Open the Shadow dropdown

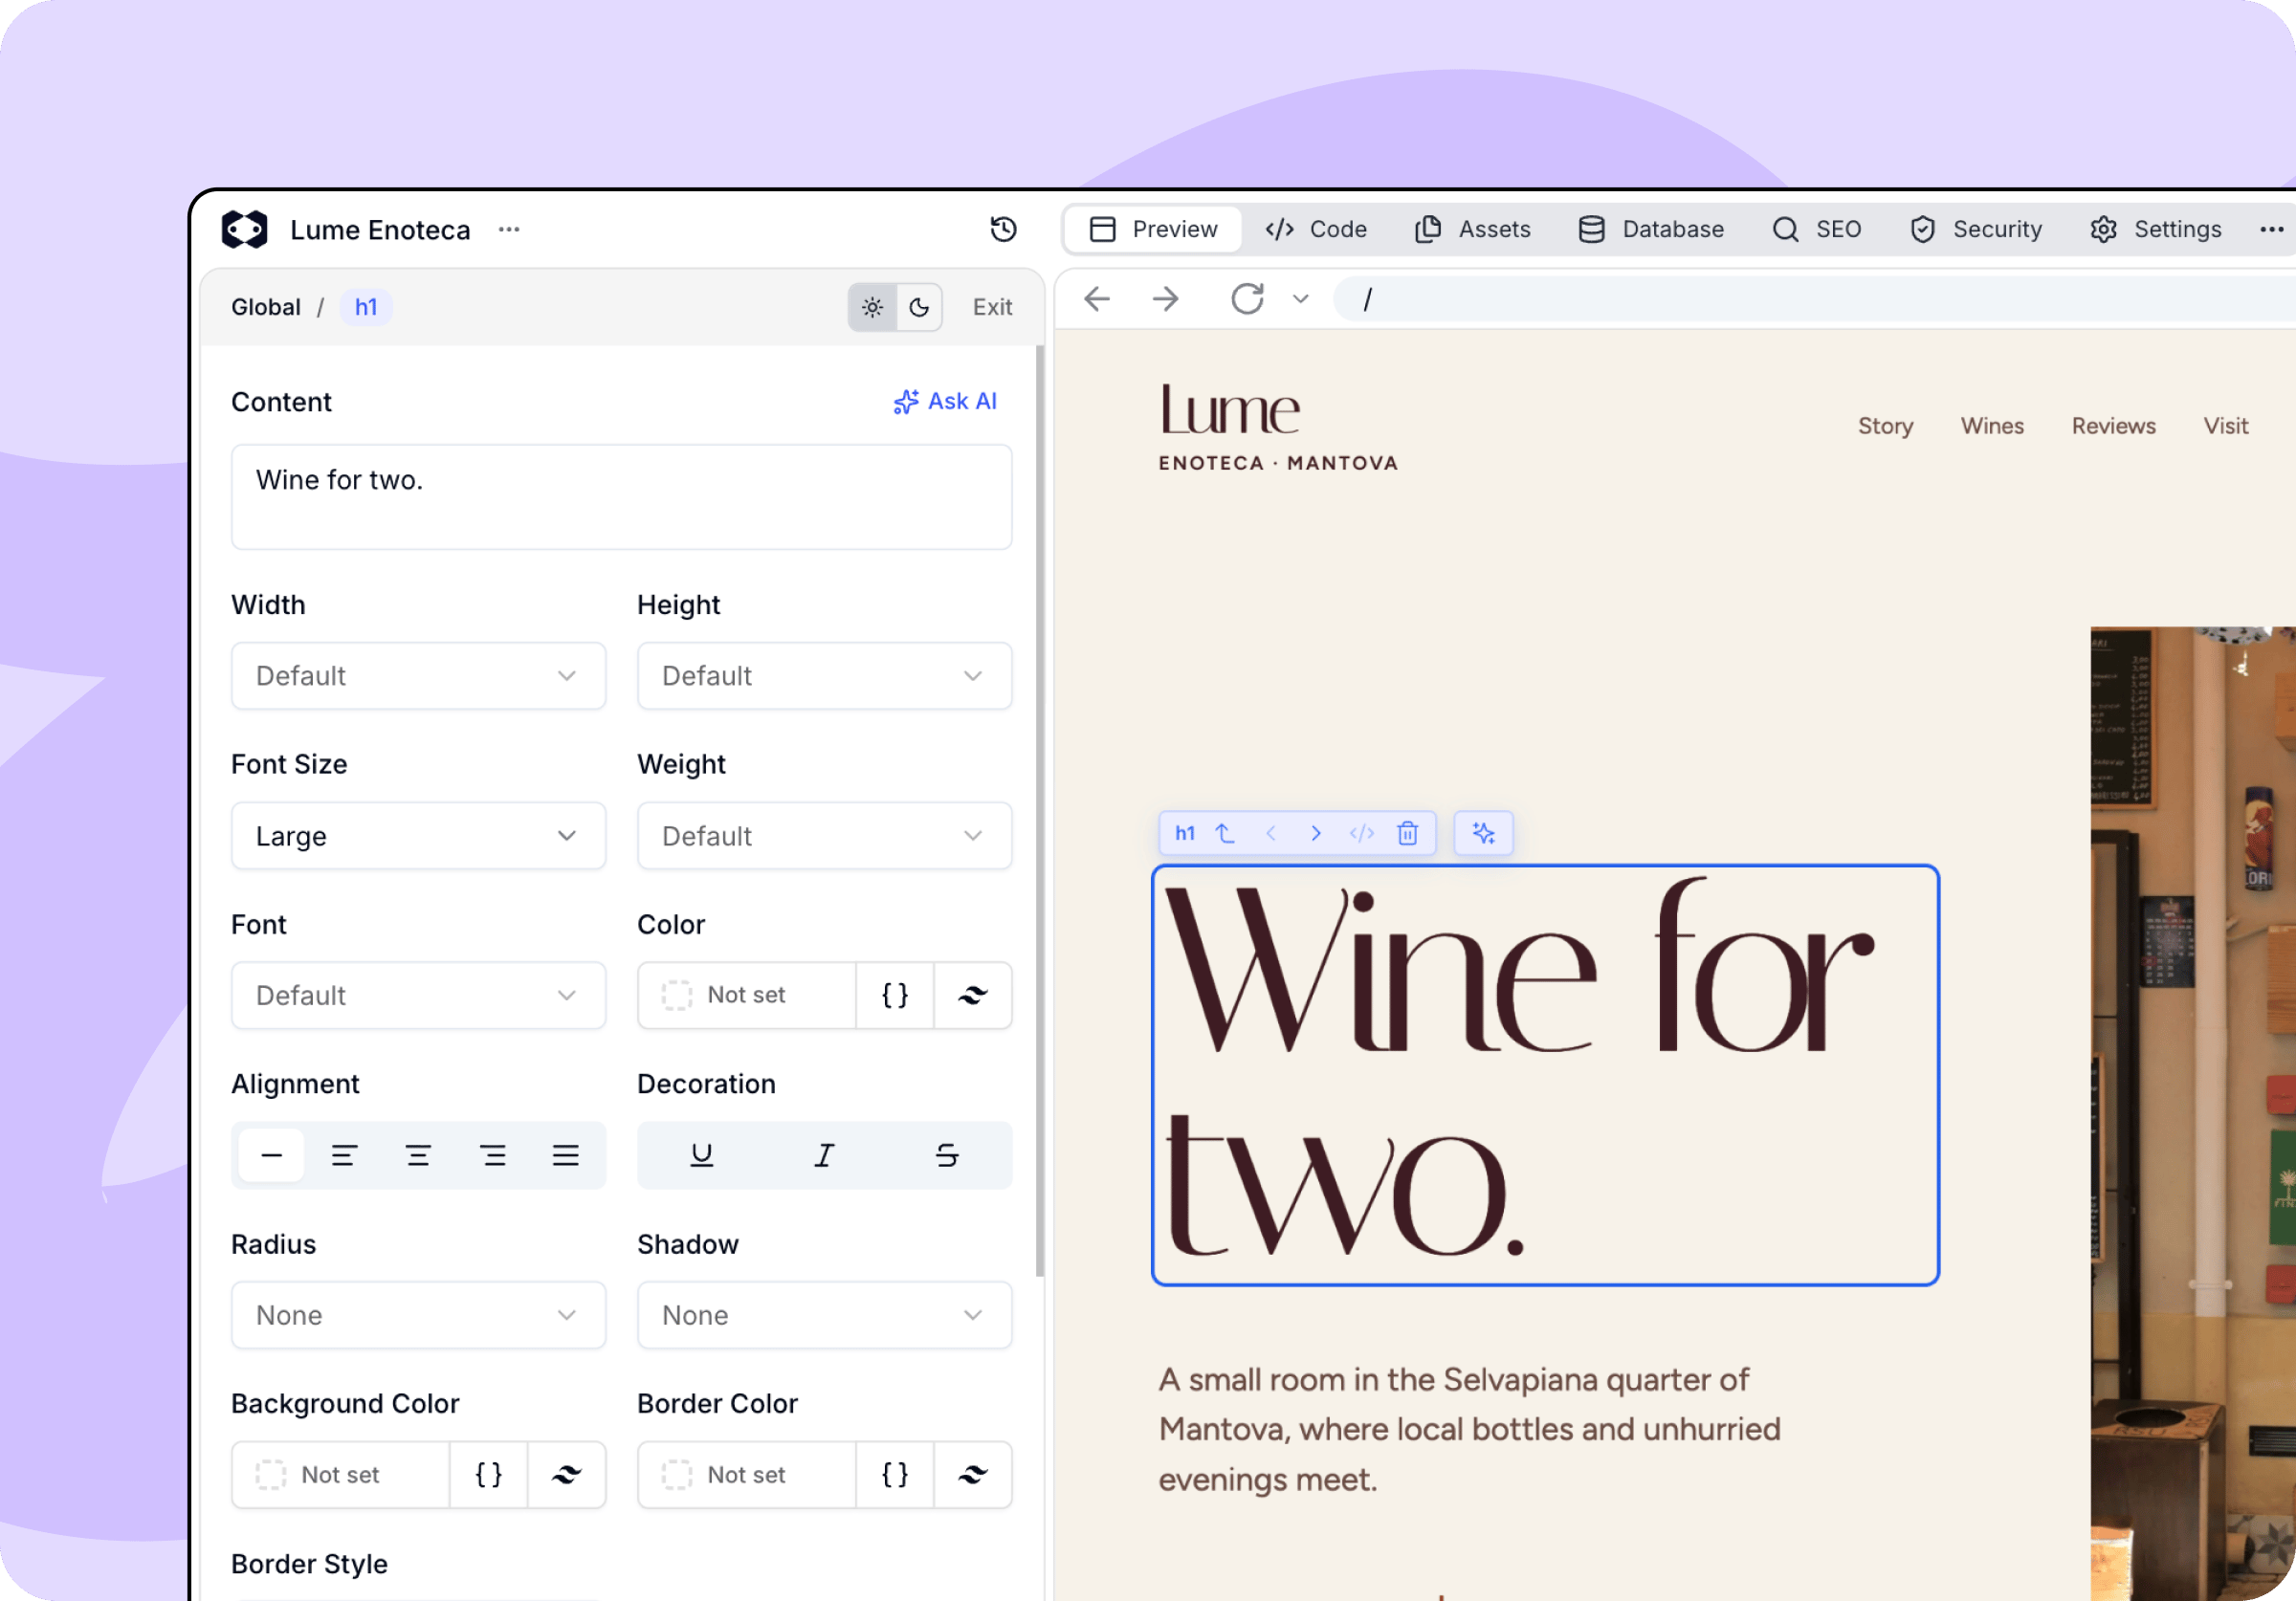[x=824, y=1315]
